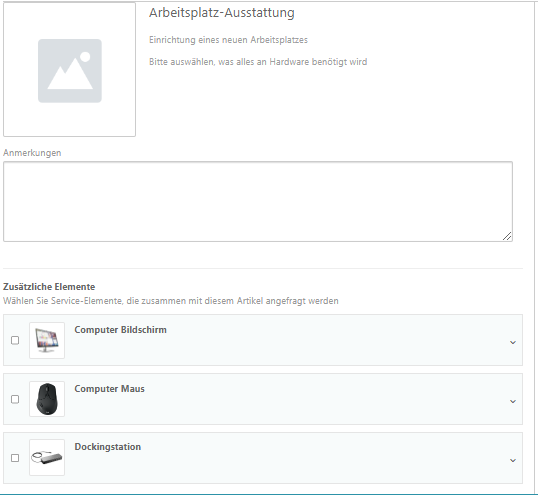Select the Computer Maus title text

pyautogui.click(x=109, y=389)
